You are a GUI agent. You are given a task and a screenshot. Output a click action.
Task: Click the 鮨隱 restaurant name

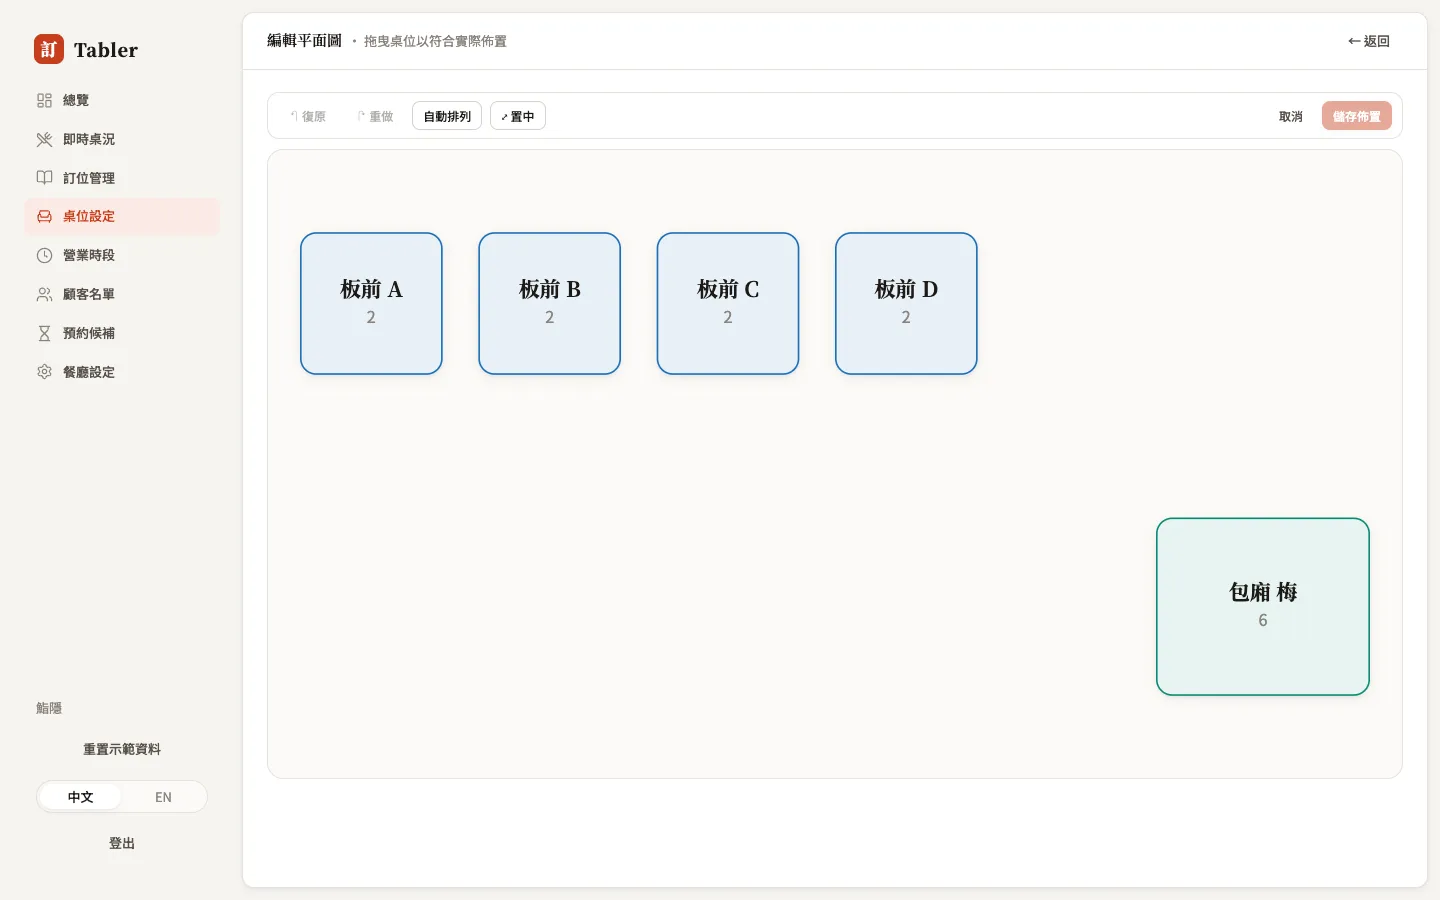(x=49, y=708)
